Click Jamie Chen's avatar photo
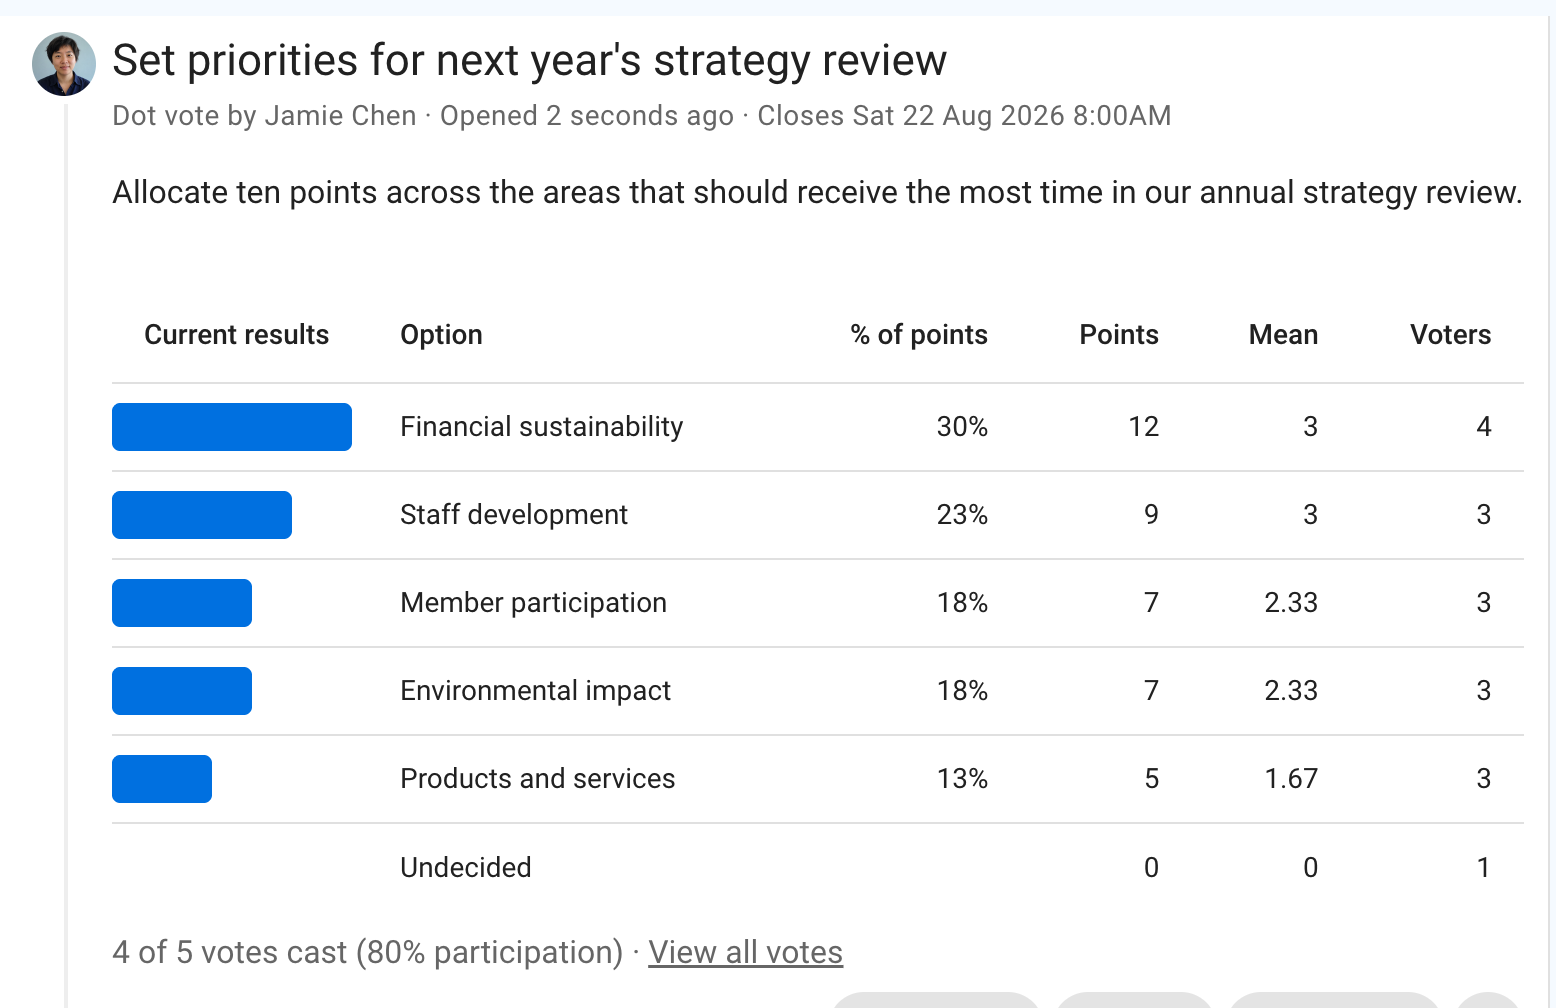Image resolution: width=1556 pixels, height=1008 pixels. coord(64,64)
